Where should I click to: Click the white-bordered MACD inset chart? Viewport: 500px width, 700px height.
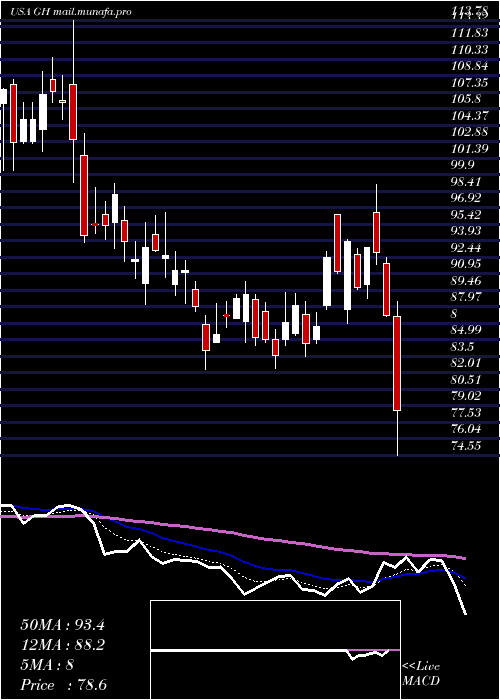click(275, 650)
